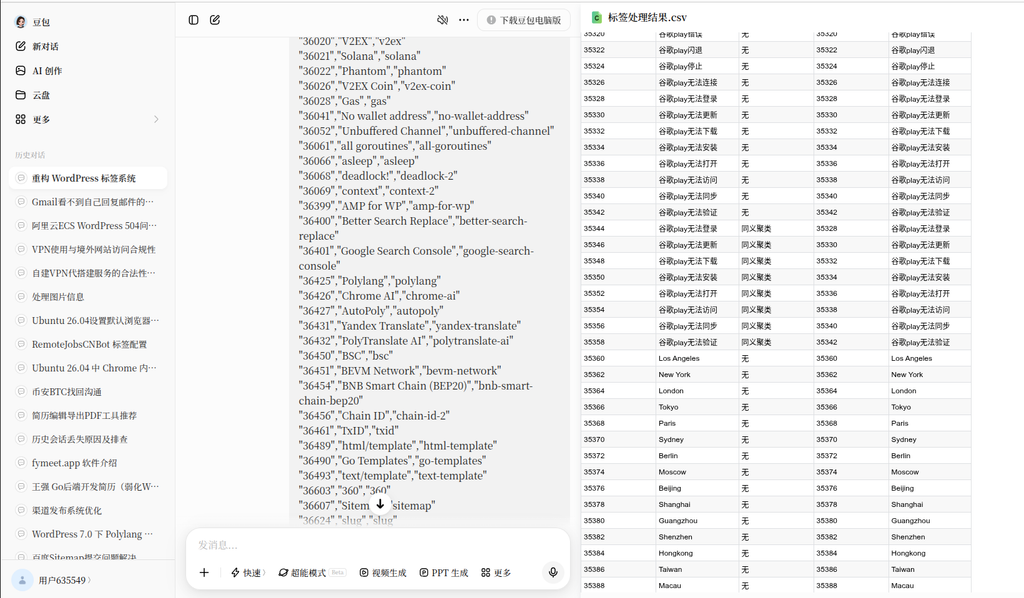1024x598 pixels.
Task: Click chat bubble icon beside 处理图片信息
Action: coord(21,296)
